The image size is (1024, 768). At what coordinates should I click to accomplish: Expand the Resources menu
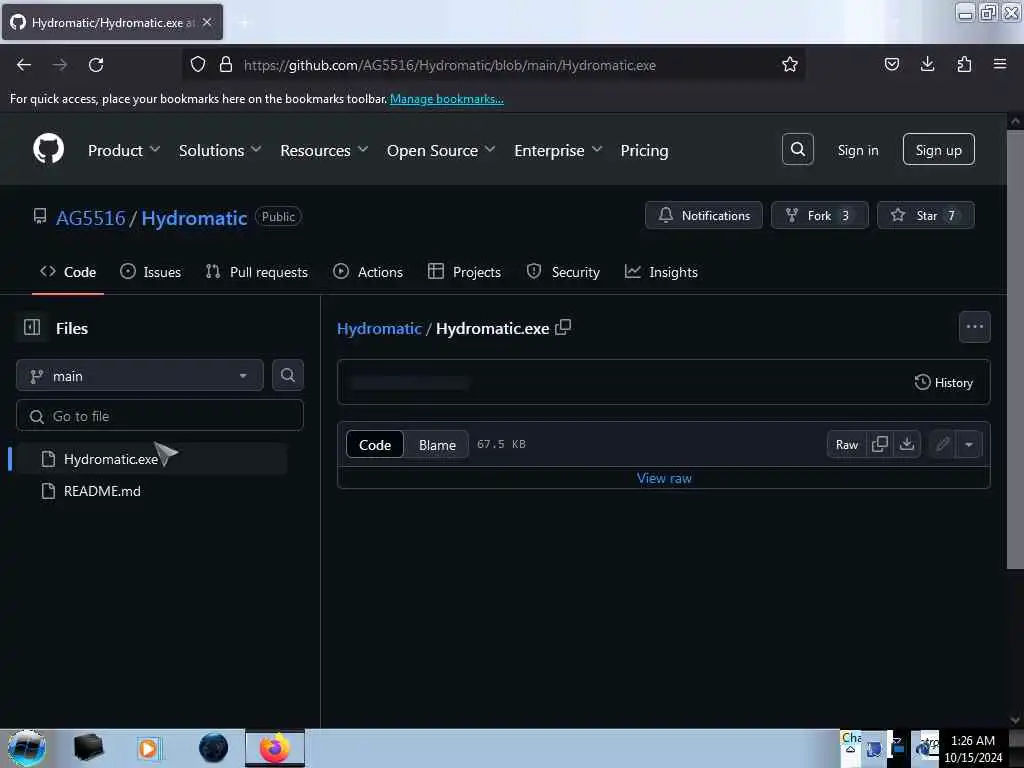325,150
